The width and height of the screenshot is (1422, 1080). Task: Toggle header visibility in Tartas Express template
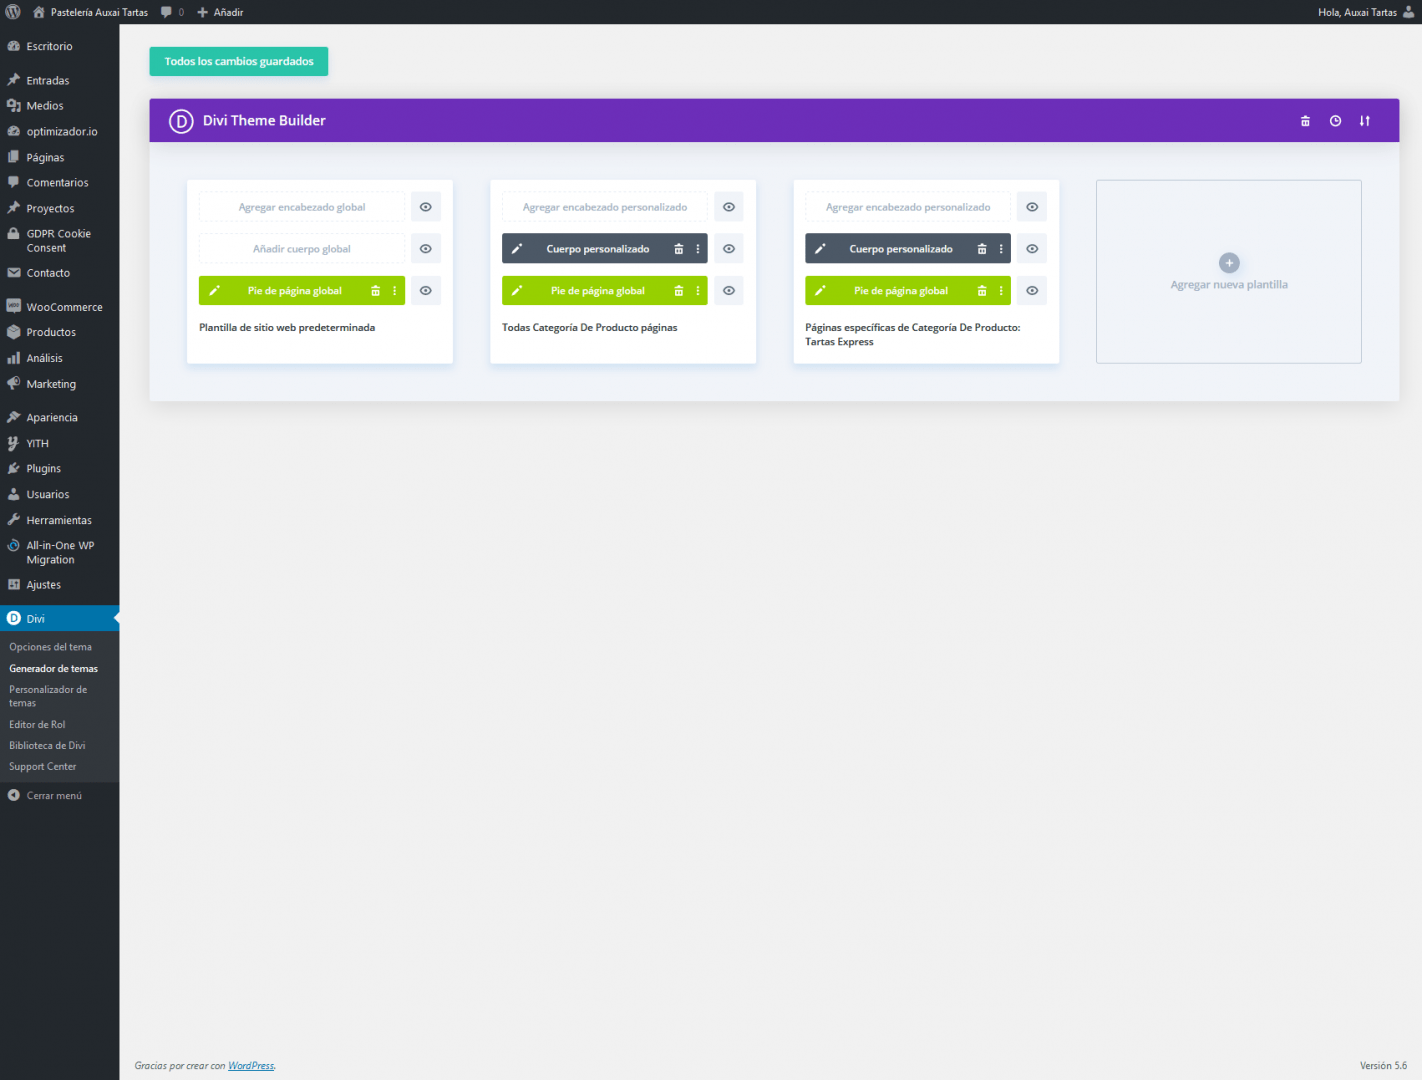(1032, 207)
